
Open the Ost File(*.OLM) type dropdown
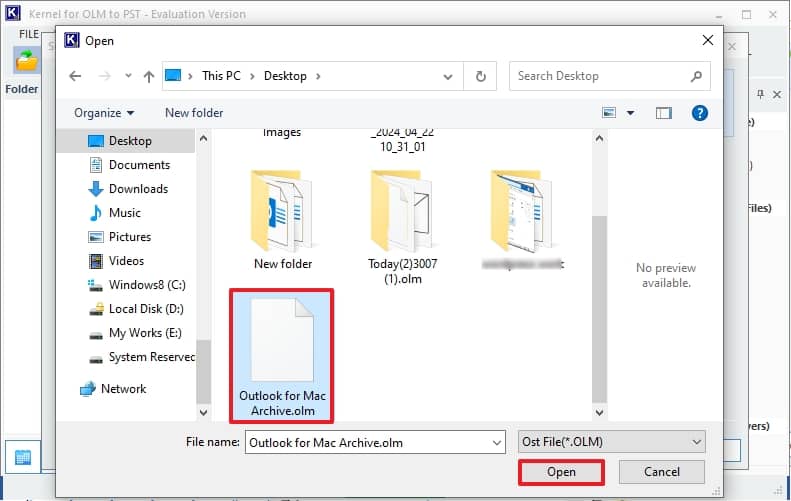[611, 442]
